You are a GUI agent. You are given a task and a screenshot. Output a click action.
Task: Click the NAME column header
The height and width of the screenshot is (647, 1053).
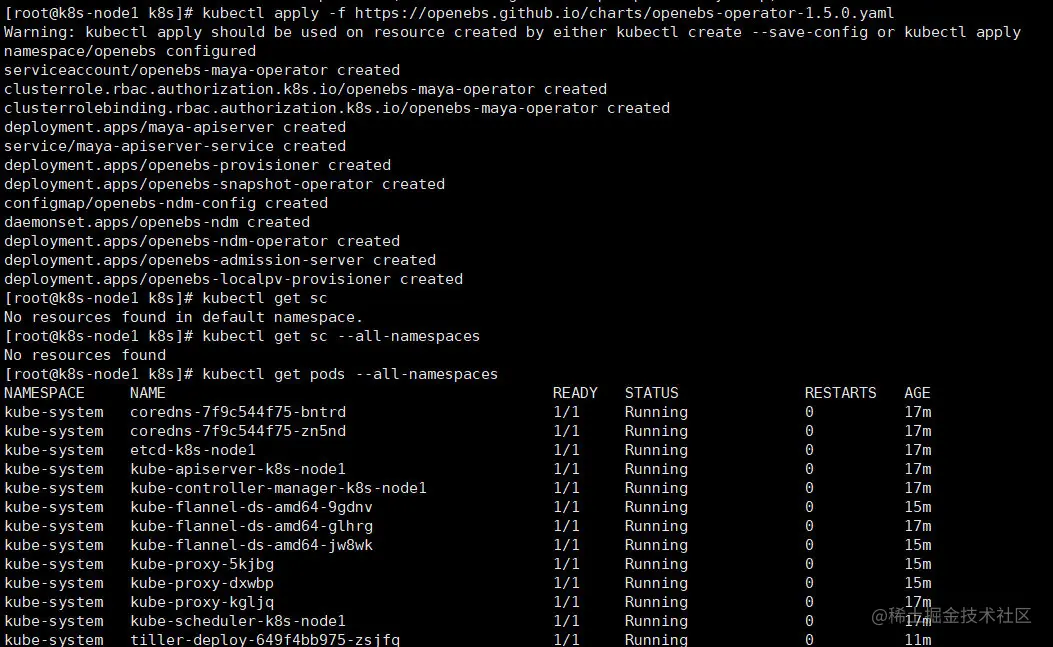coord(148,394)
